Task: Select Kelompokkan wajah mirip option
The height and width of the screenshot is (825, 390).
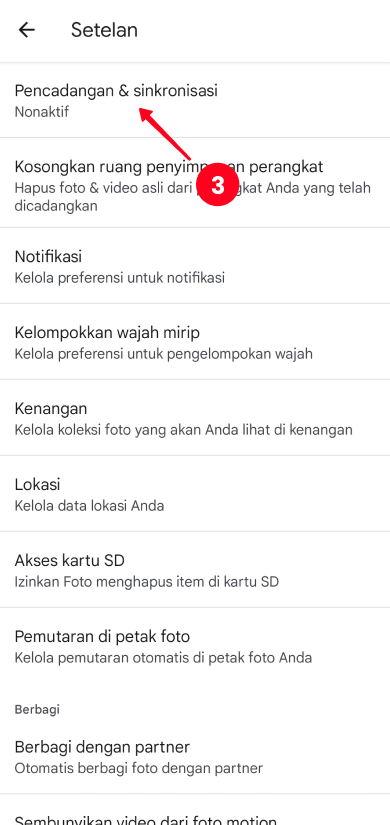Action: pos(195,341)
